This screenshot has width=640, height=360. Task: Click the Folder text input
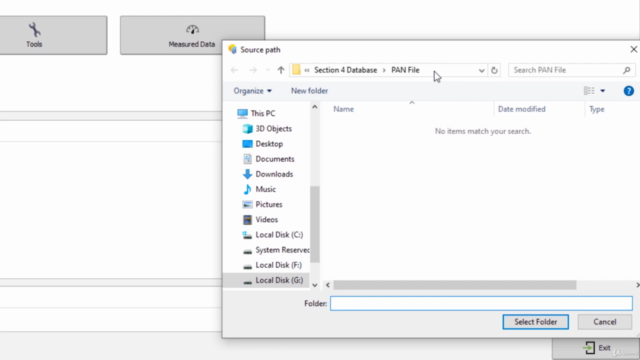(x=481, y=303)
